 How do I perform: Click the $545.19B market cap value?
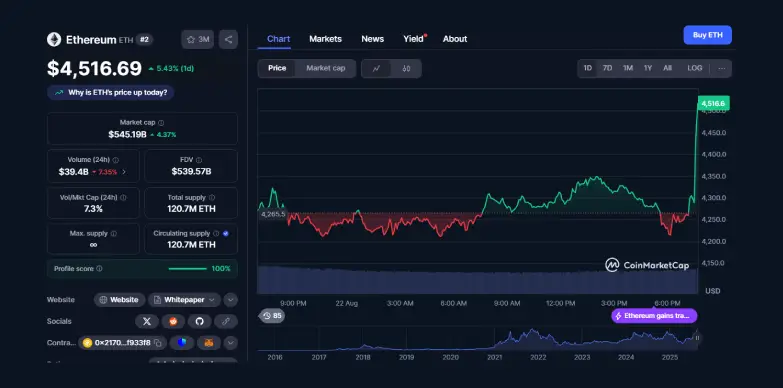point(127,134)
